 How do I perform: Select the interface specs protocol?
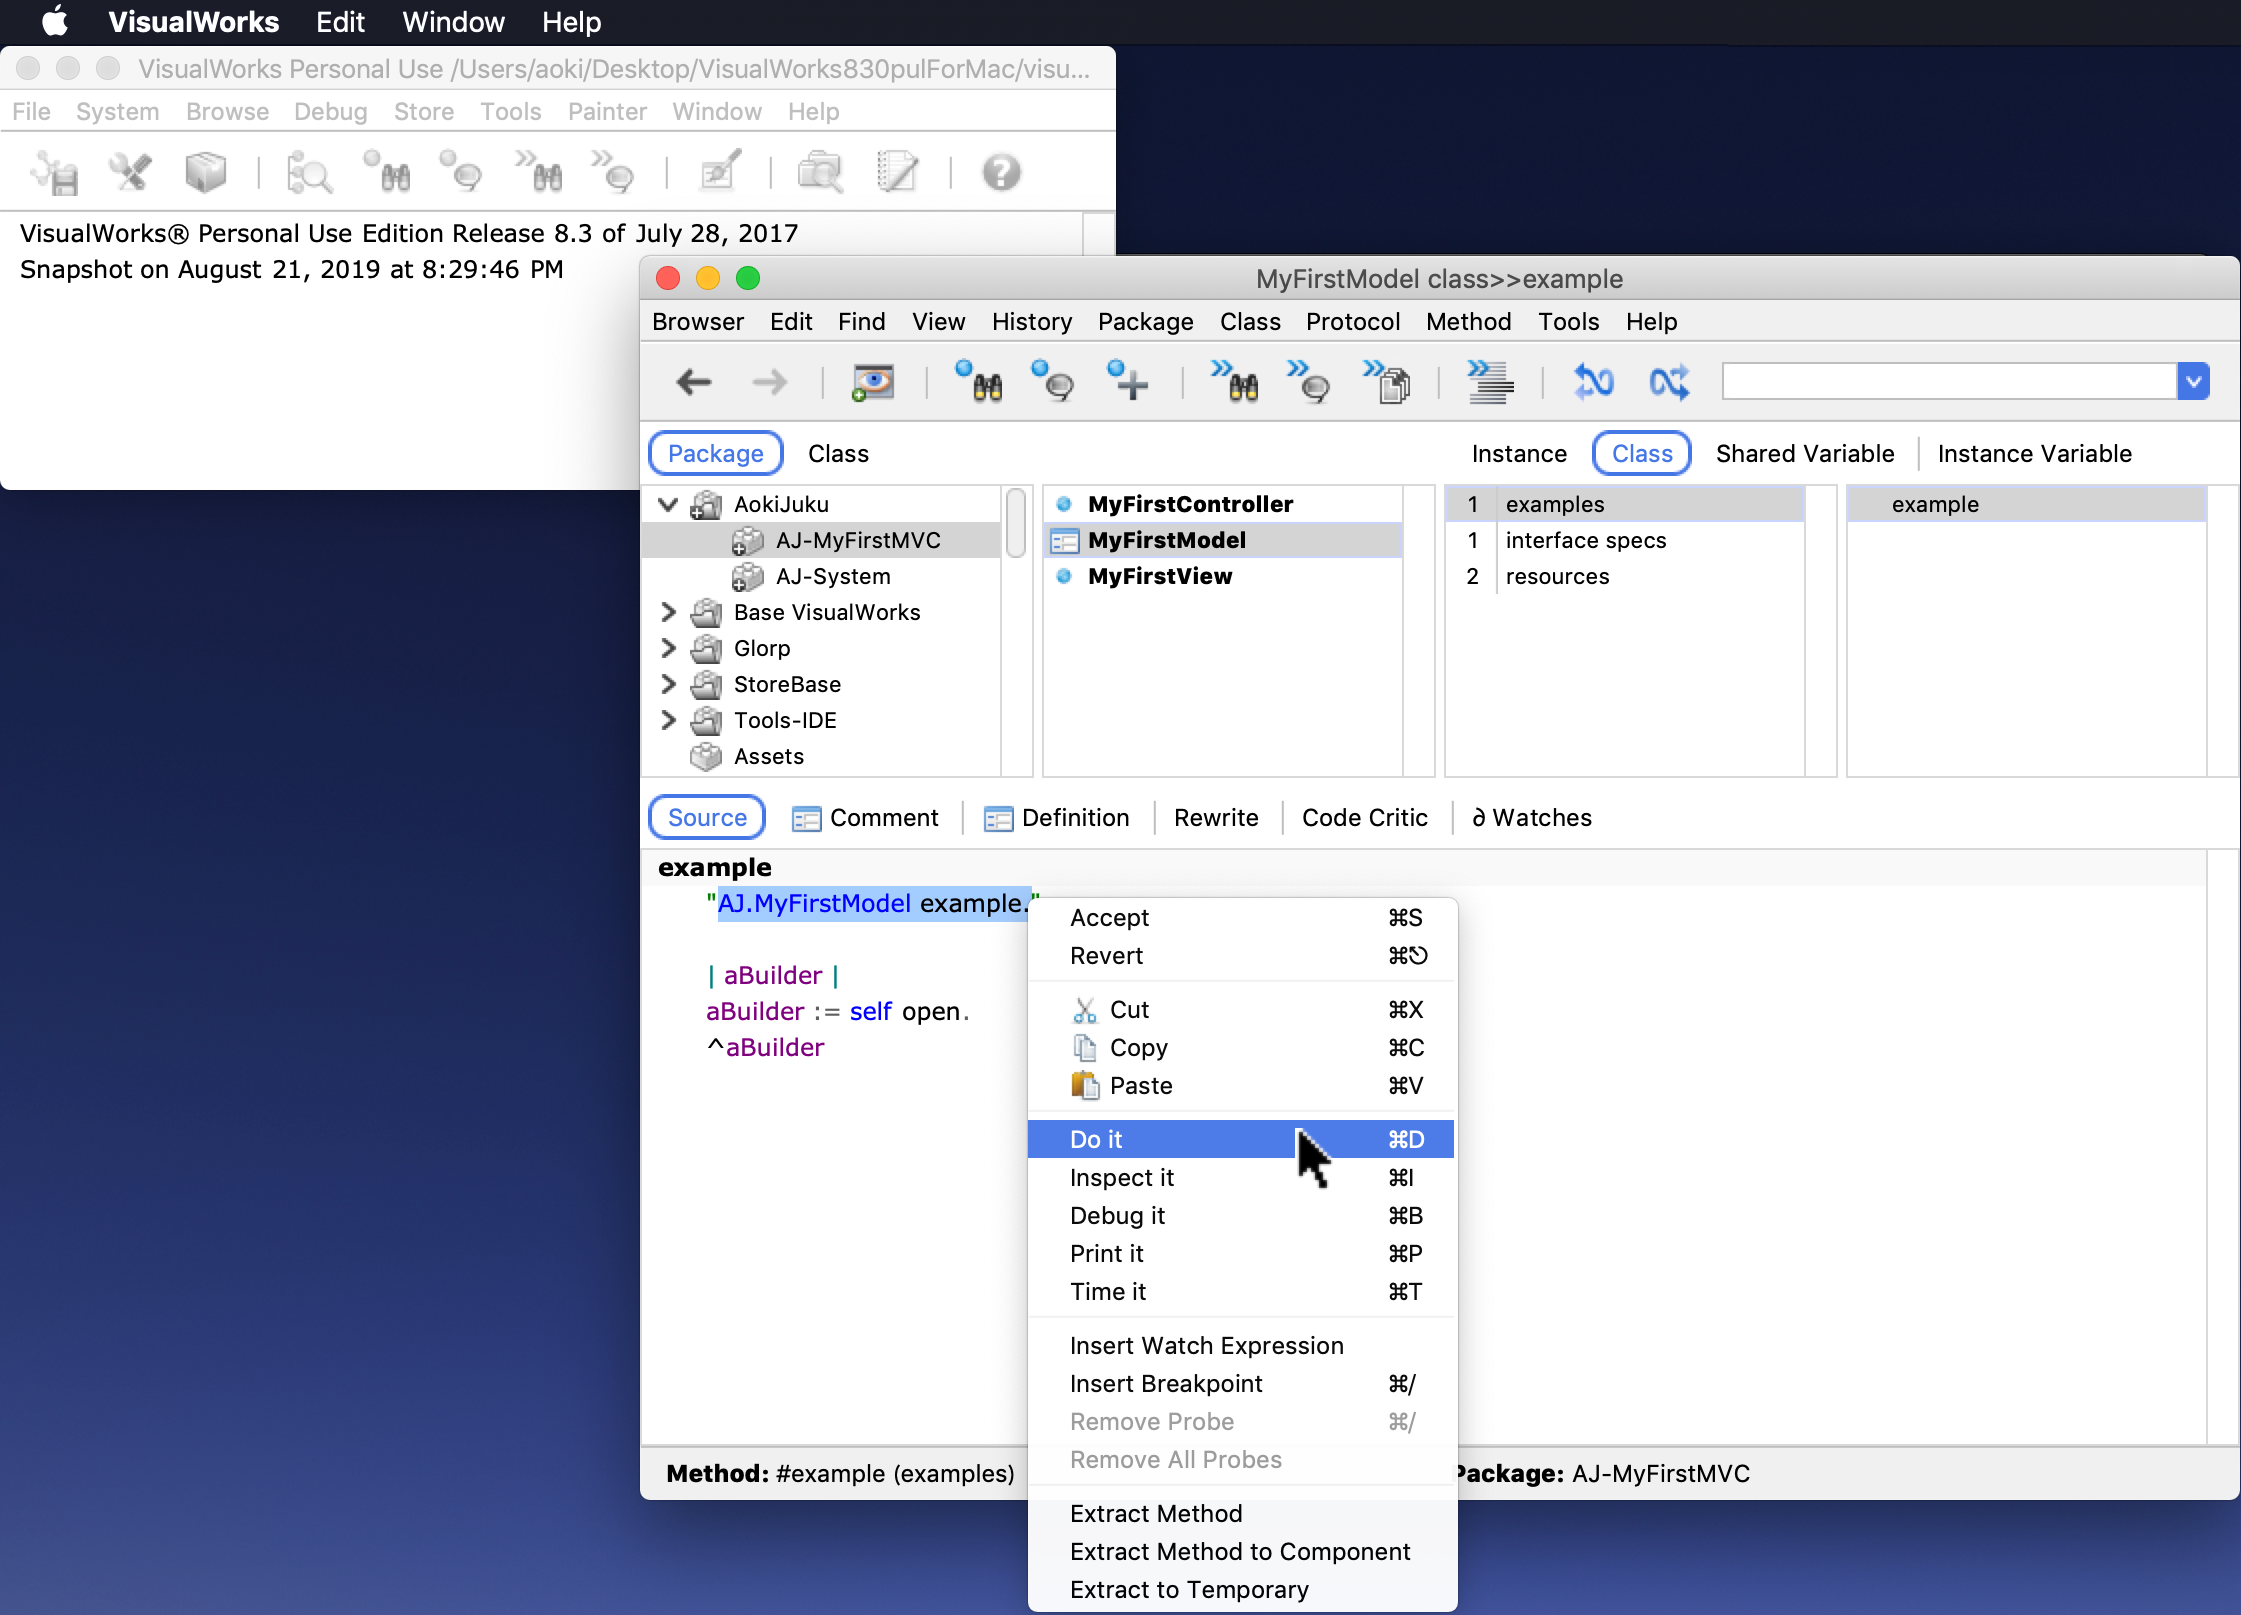click(1626, 540)
